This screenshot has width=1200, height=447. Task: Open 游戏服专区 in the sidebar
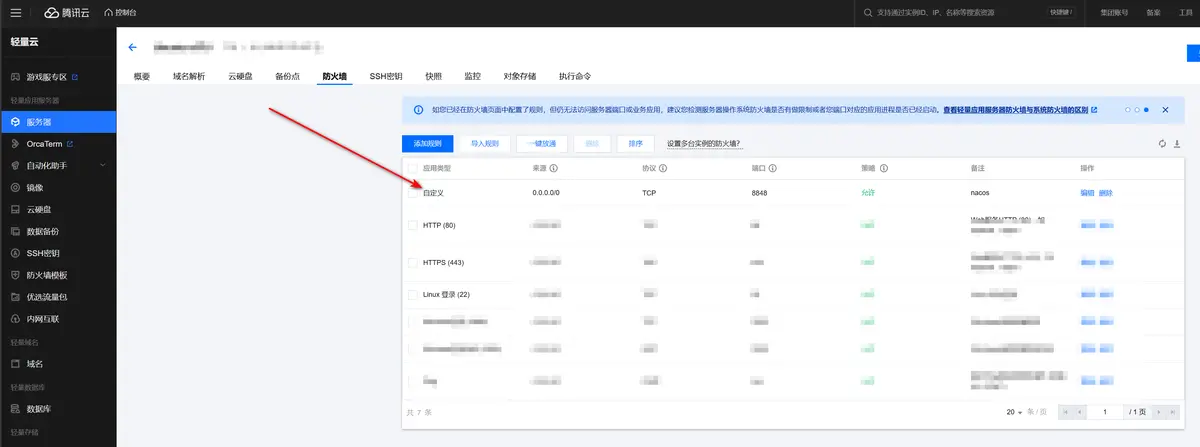(x=58, y=77)
